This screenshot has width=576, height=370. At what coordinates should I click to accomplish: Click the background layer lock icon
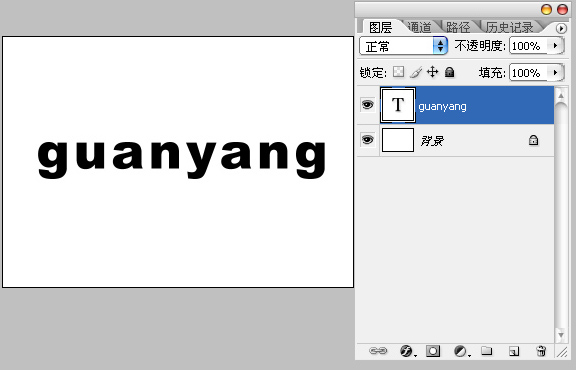click(x=533, y=140)
